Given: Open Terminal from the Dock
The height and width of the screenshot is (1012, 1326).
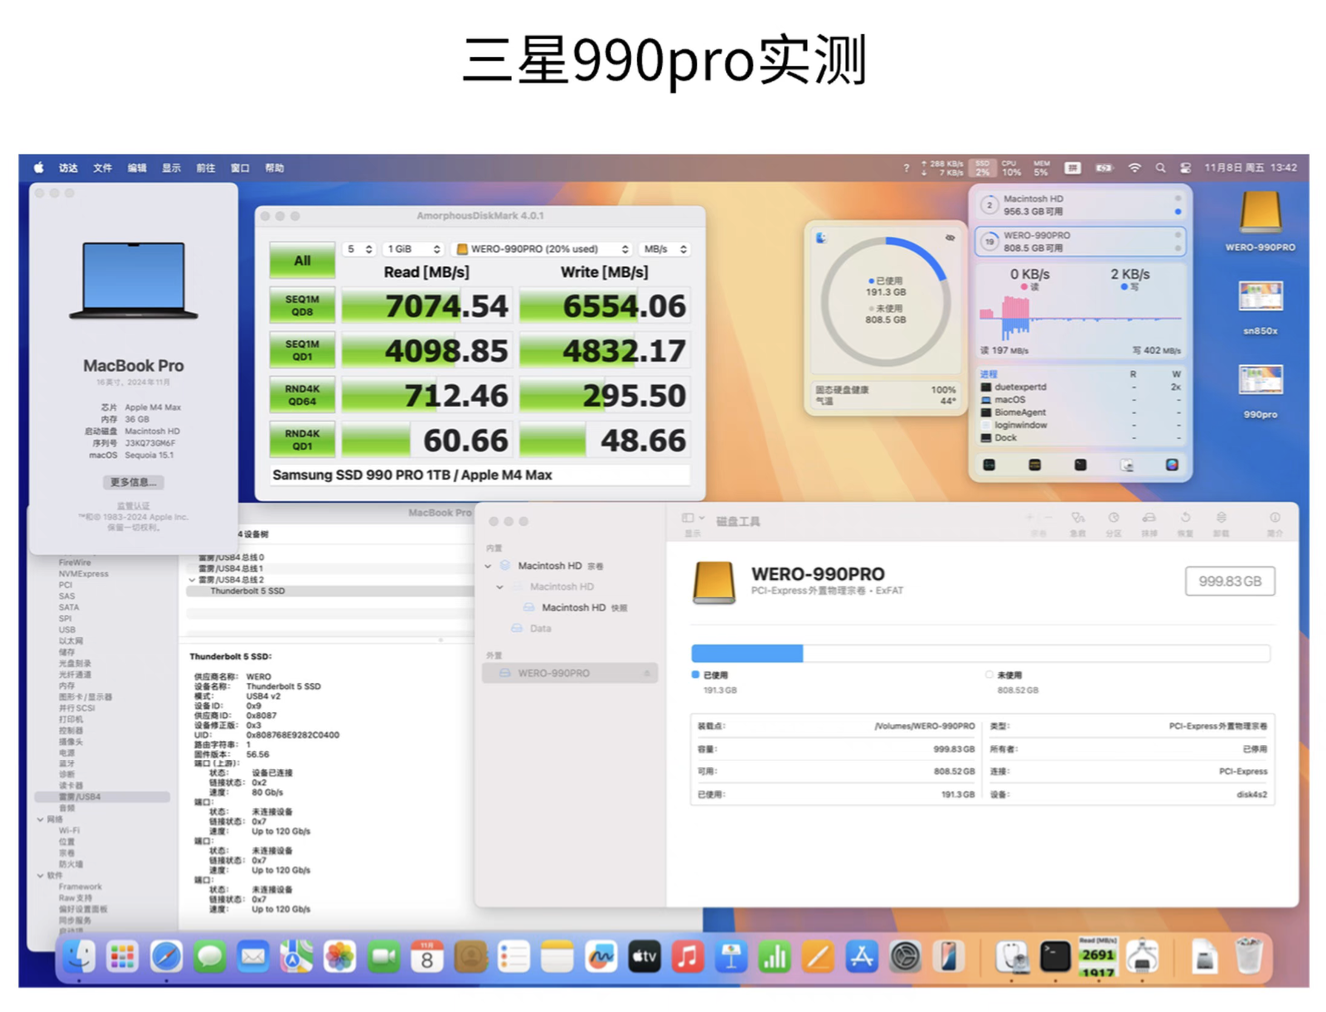Looking at the screenshot, I should click(1054, 957).
